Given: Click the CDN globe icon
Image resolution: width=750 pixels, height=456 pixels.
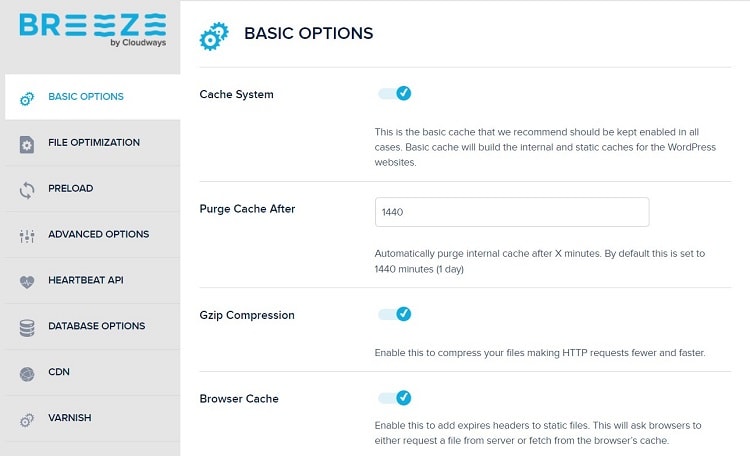Looking at the screenshot, I should tap(27, 374).
